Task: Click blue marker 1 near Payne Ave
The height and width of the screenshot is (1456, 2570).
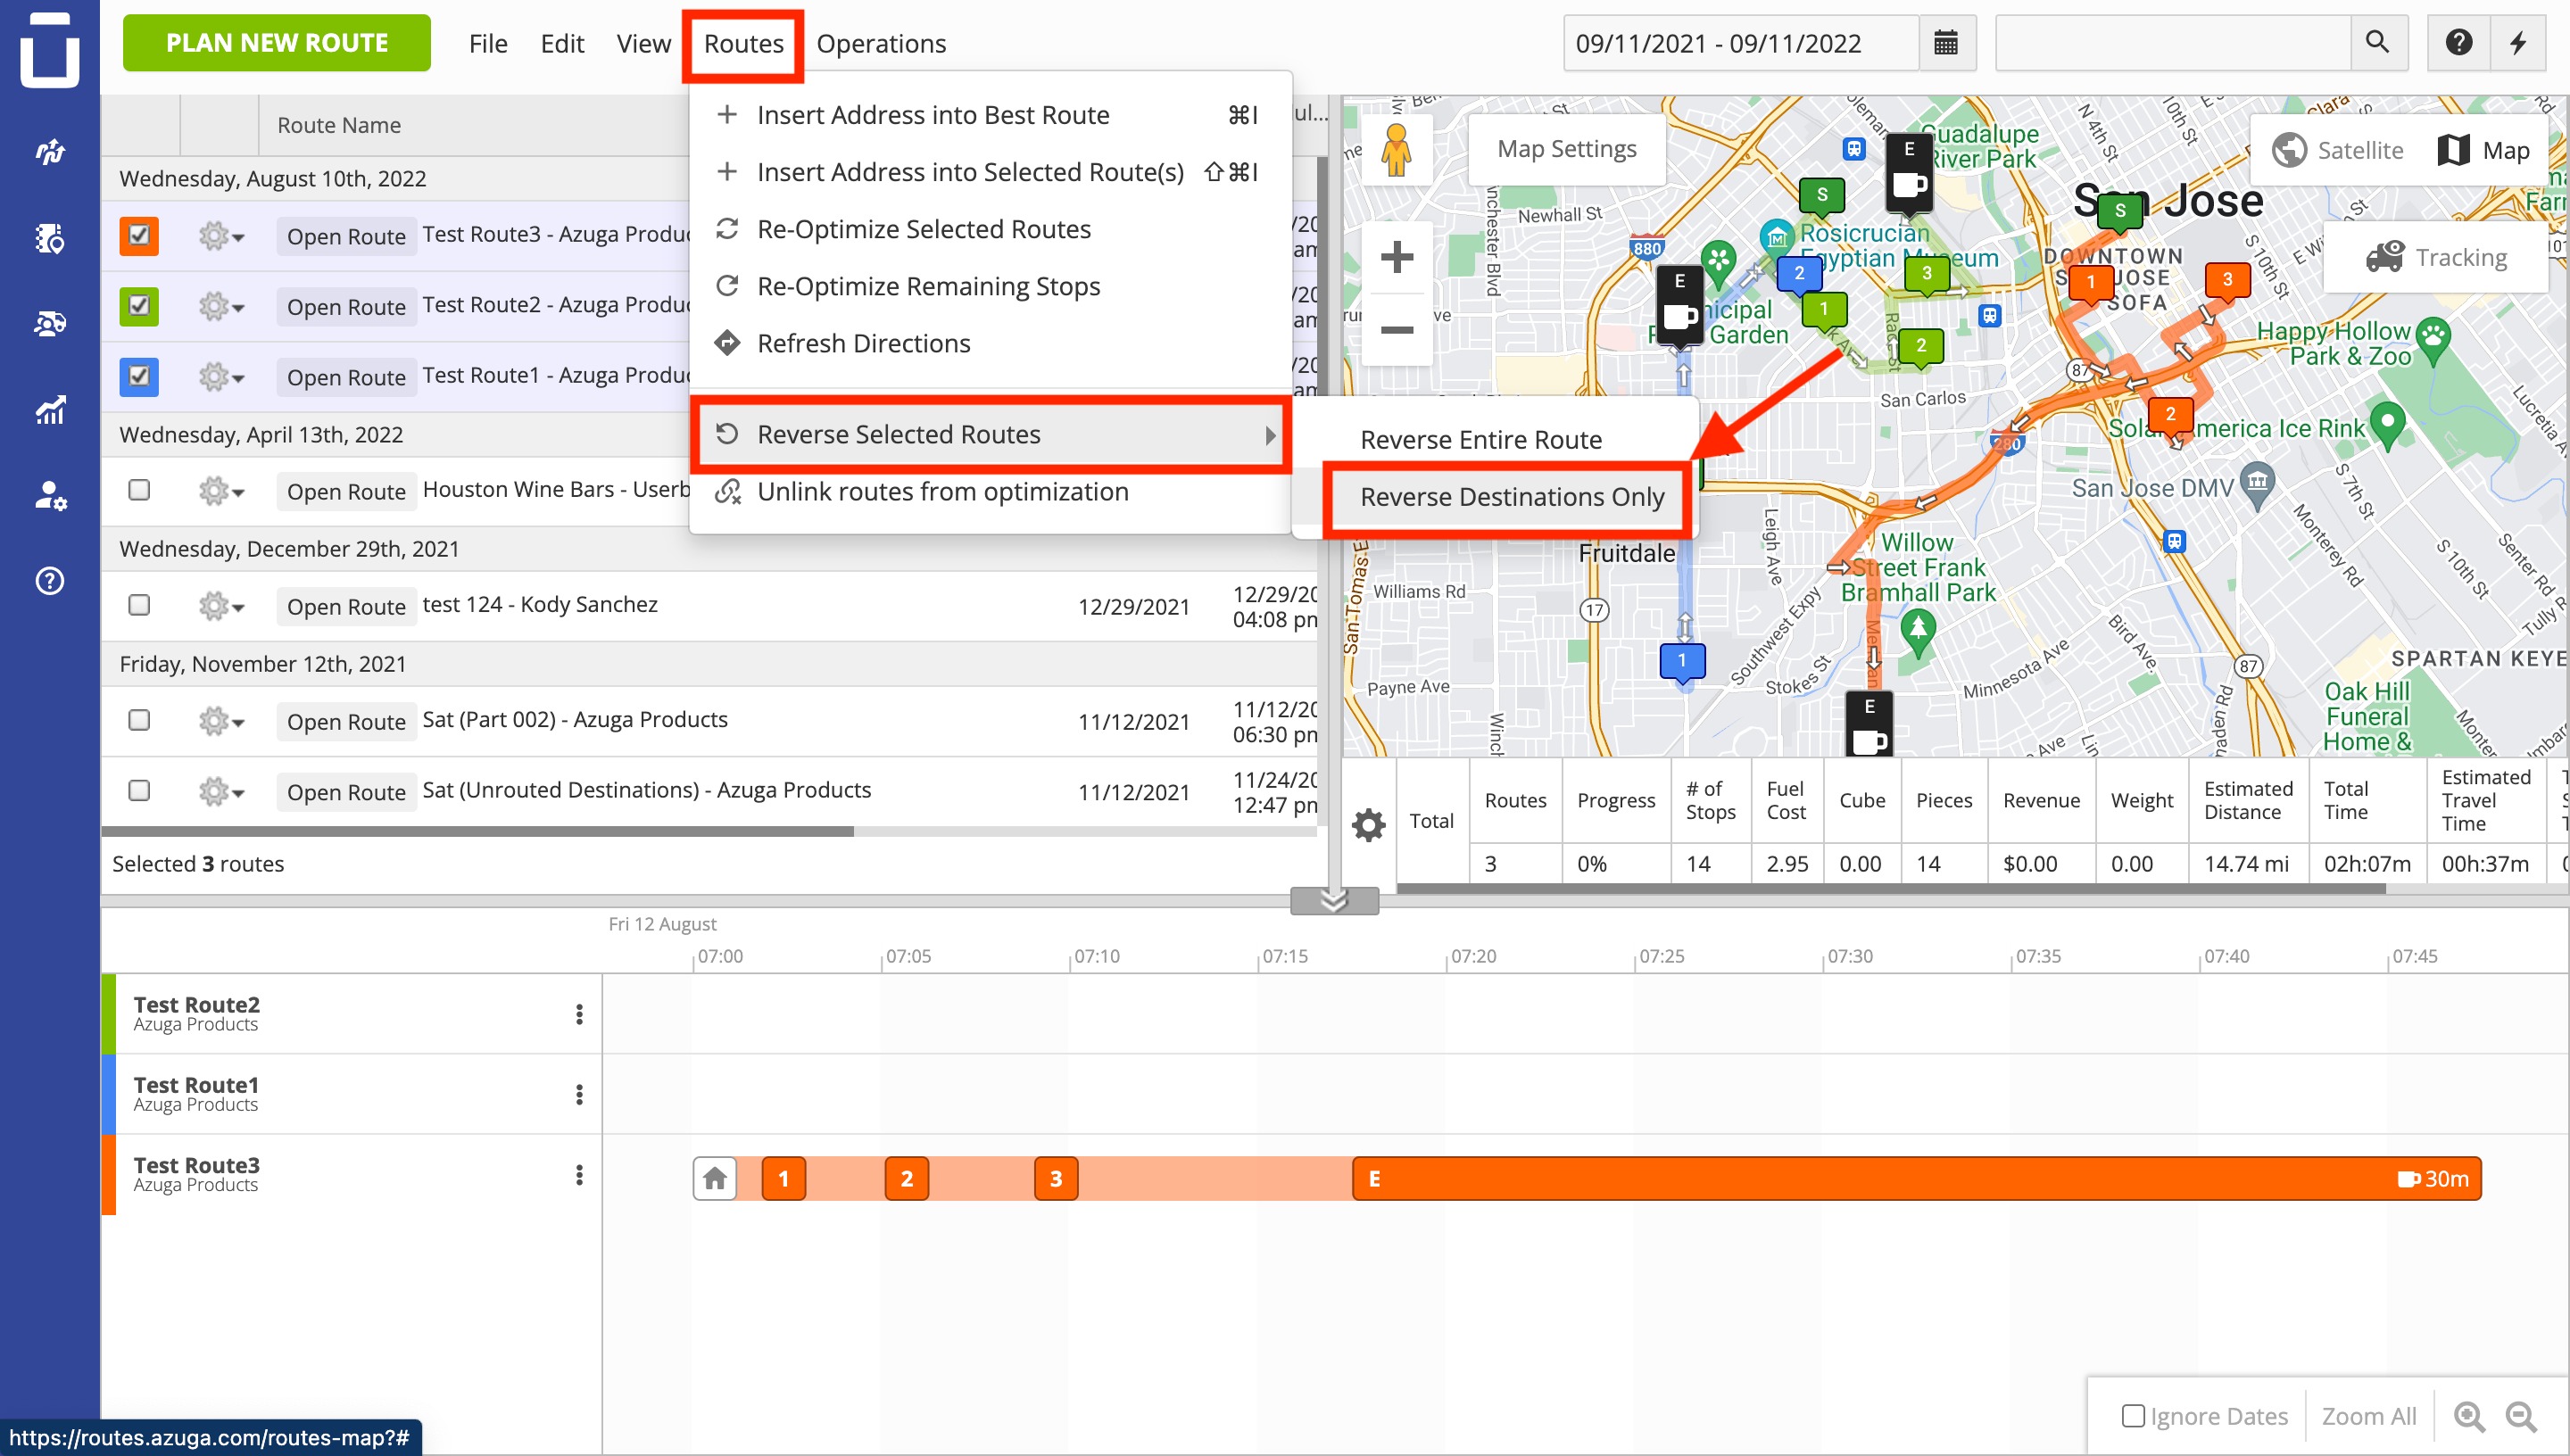Action: point(1682,662)
